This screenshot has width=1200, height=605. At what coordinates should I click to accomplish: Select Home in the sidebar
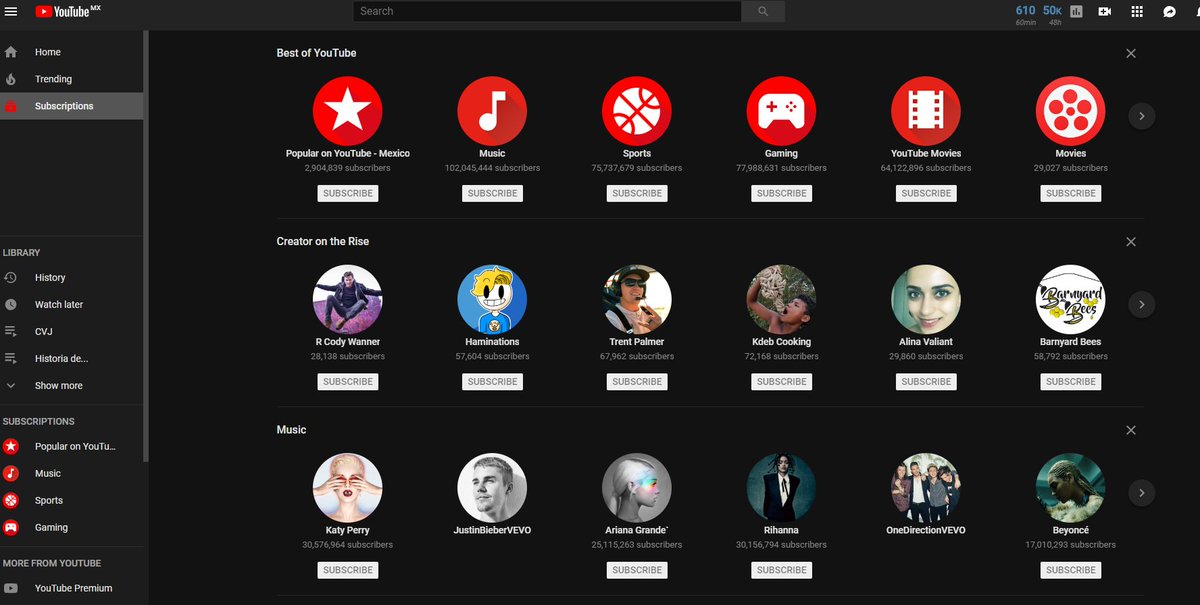click(72, 52)
